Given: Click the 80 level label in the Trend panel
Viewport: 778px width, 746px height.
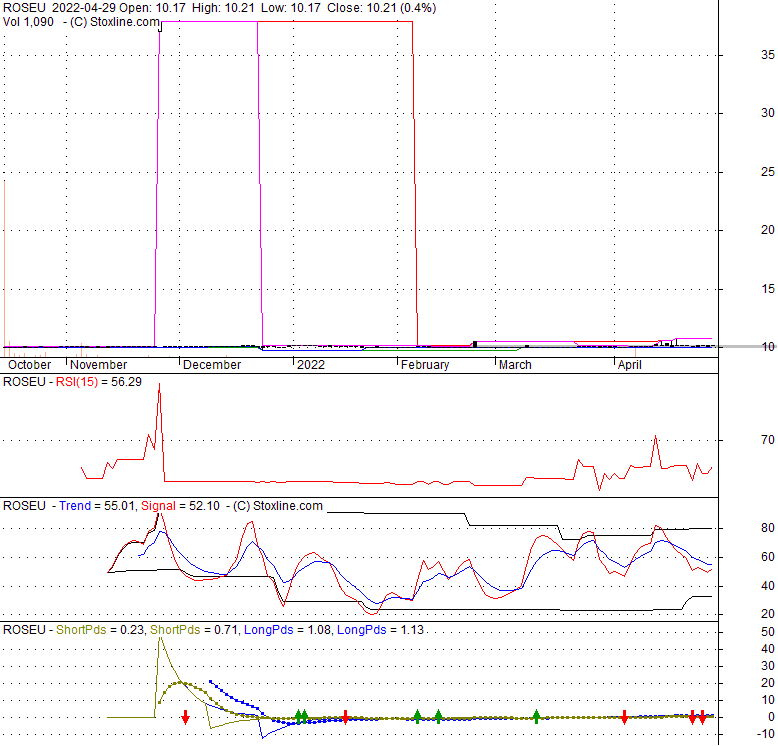Looking at the screenshot, I should pyautogui.click(x=768, y=528).
